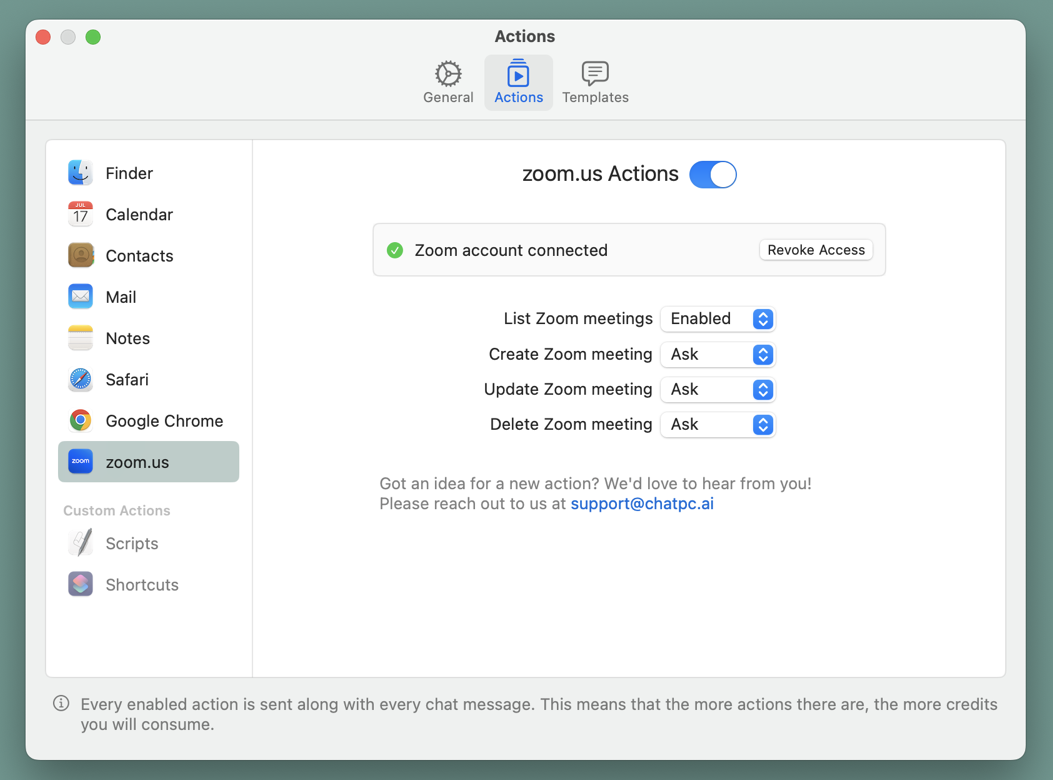Click the zoom.us app icon
Viewport: 1053px width, 780px height.
tap(81, 462)
